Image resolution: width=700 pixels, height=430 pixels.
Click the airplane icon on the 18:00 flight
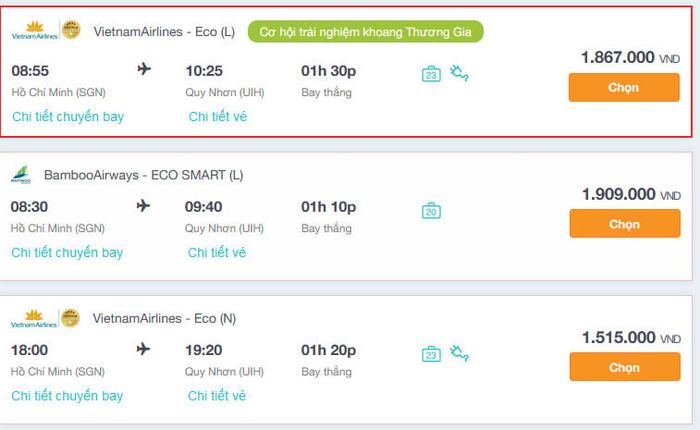pos(143,349)
